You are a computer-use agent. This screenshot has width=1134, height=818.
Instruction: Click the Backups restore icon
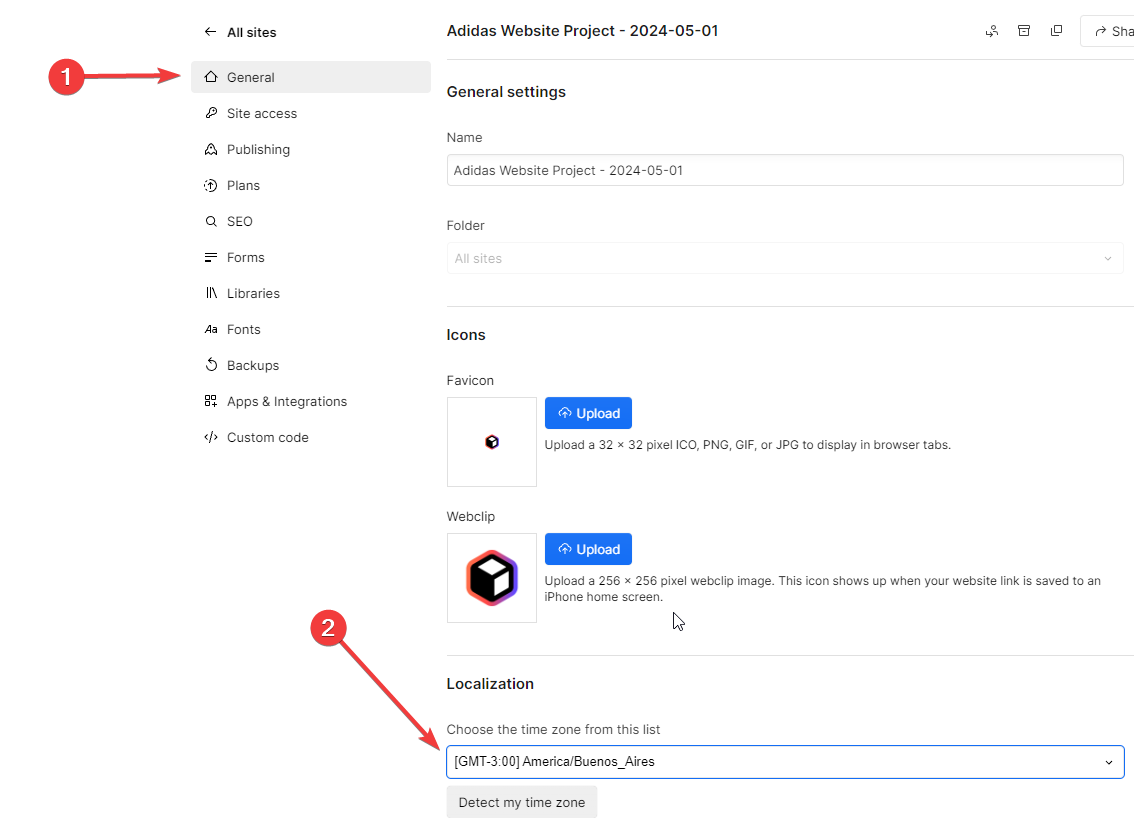211,365
